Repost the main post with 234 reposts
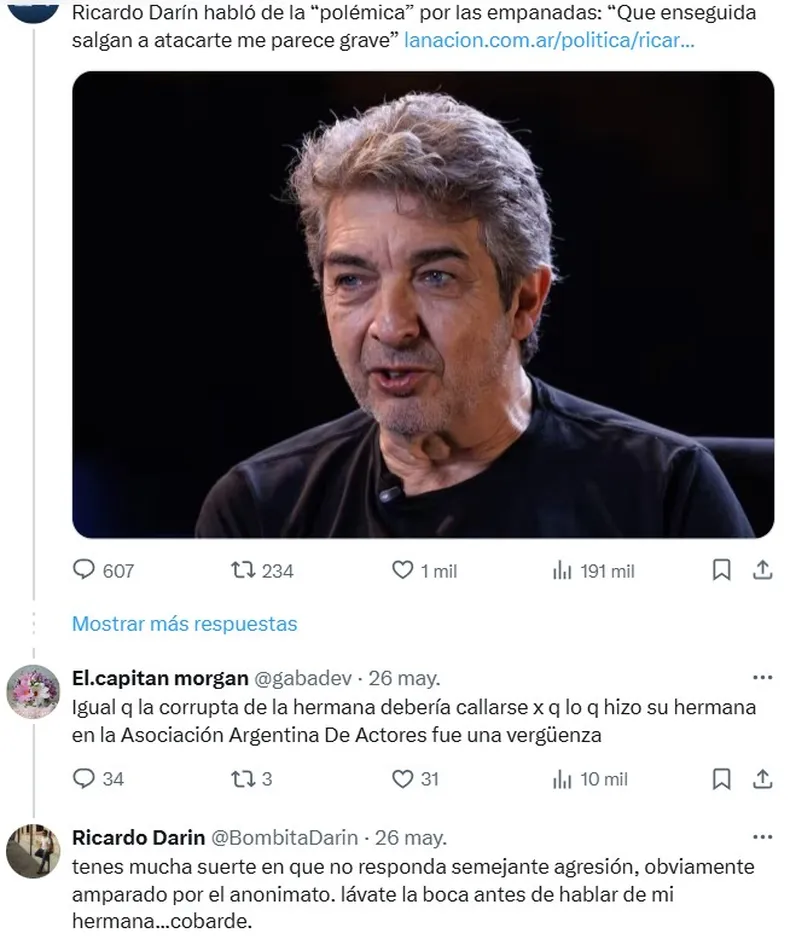790x939 pixels. coord(242,570)
